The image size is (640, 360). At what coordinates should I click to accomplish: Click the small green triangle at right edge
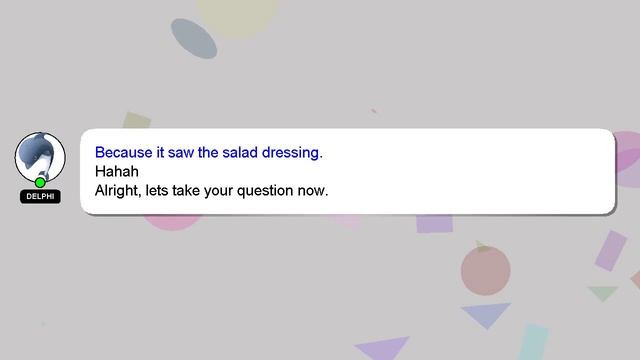click(603, 293)
